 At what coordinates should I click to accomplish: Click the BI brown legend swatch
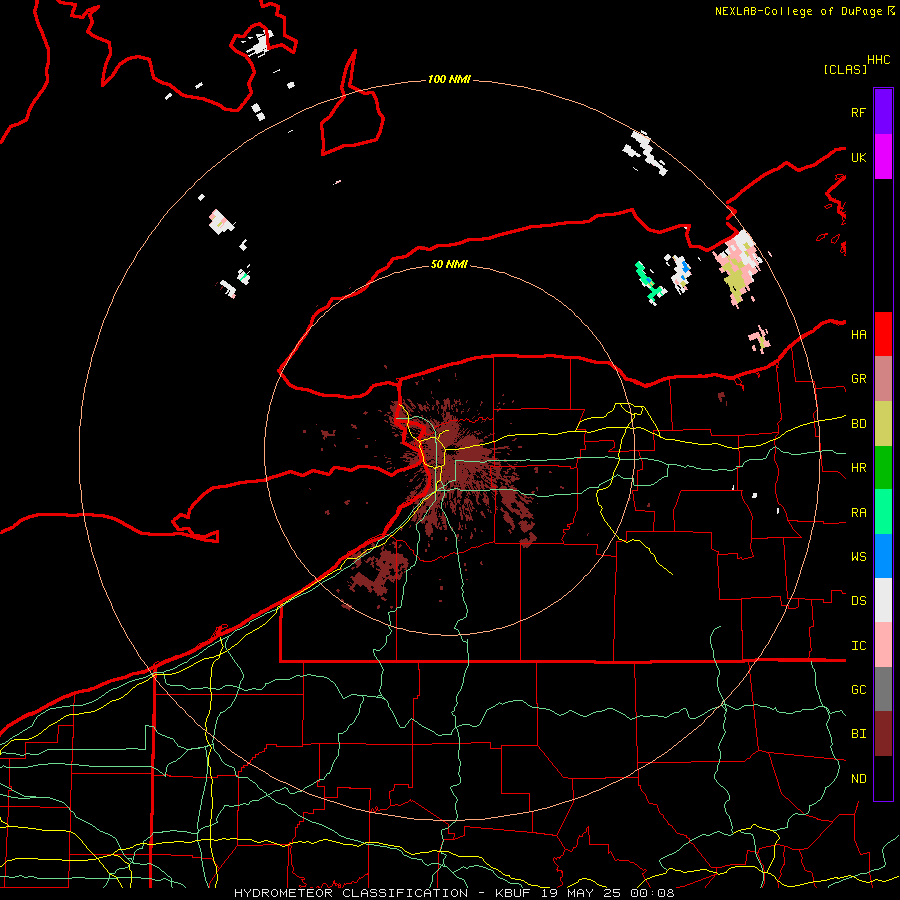pyautogui.click(x=883, y=734)
